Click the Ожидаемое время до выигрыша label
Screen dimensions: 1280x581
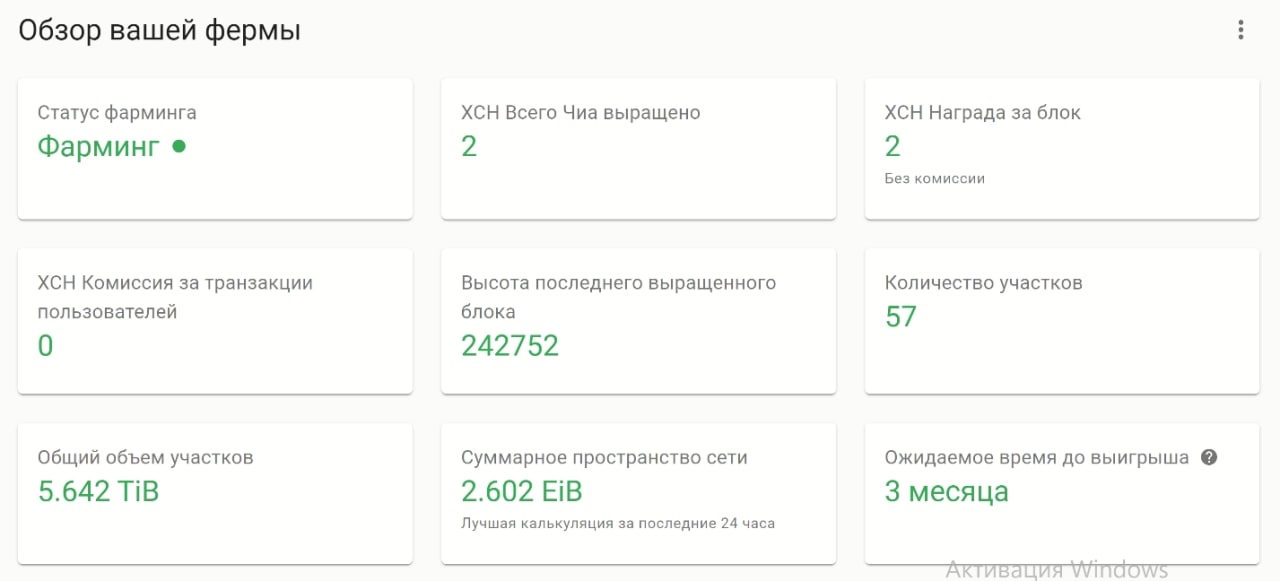point(1037,458)
